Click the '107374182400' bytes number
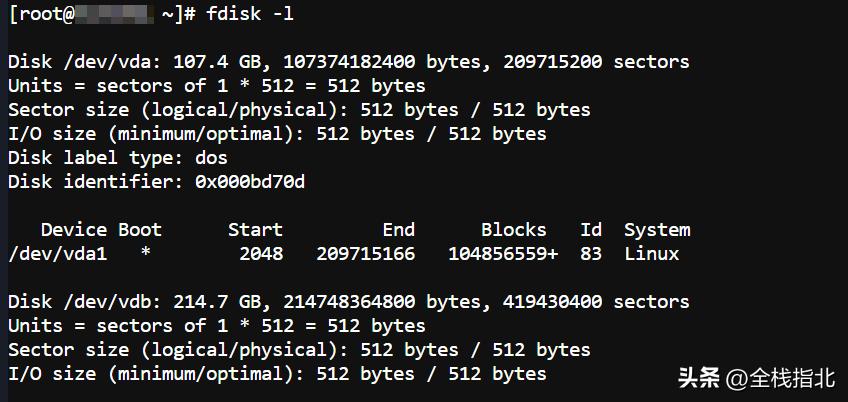This screenshot has width=848, height=402. click(349, 62)
